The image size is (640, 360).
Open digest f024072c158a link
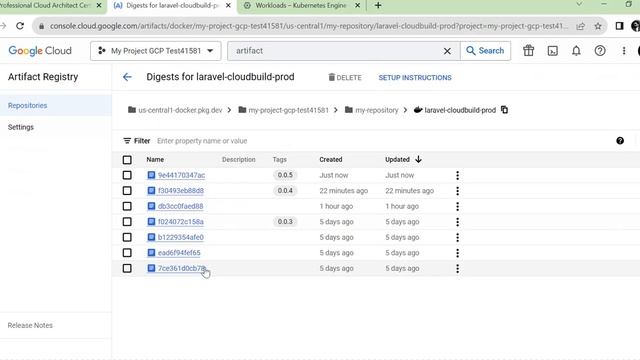pyautogui.click(x=181, y=222)
